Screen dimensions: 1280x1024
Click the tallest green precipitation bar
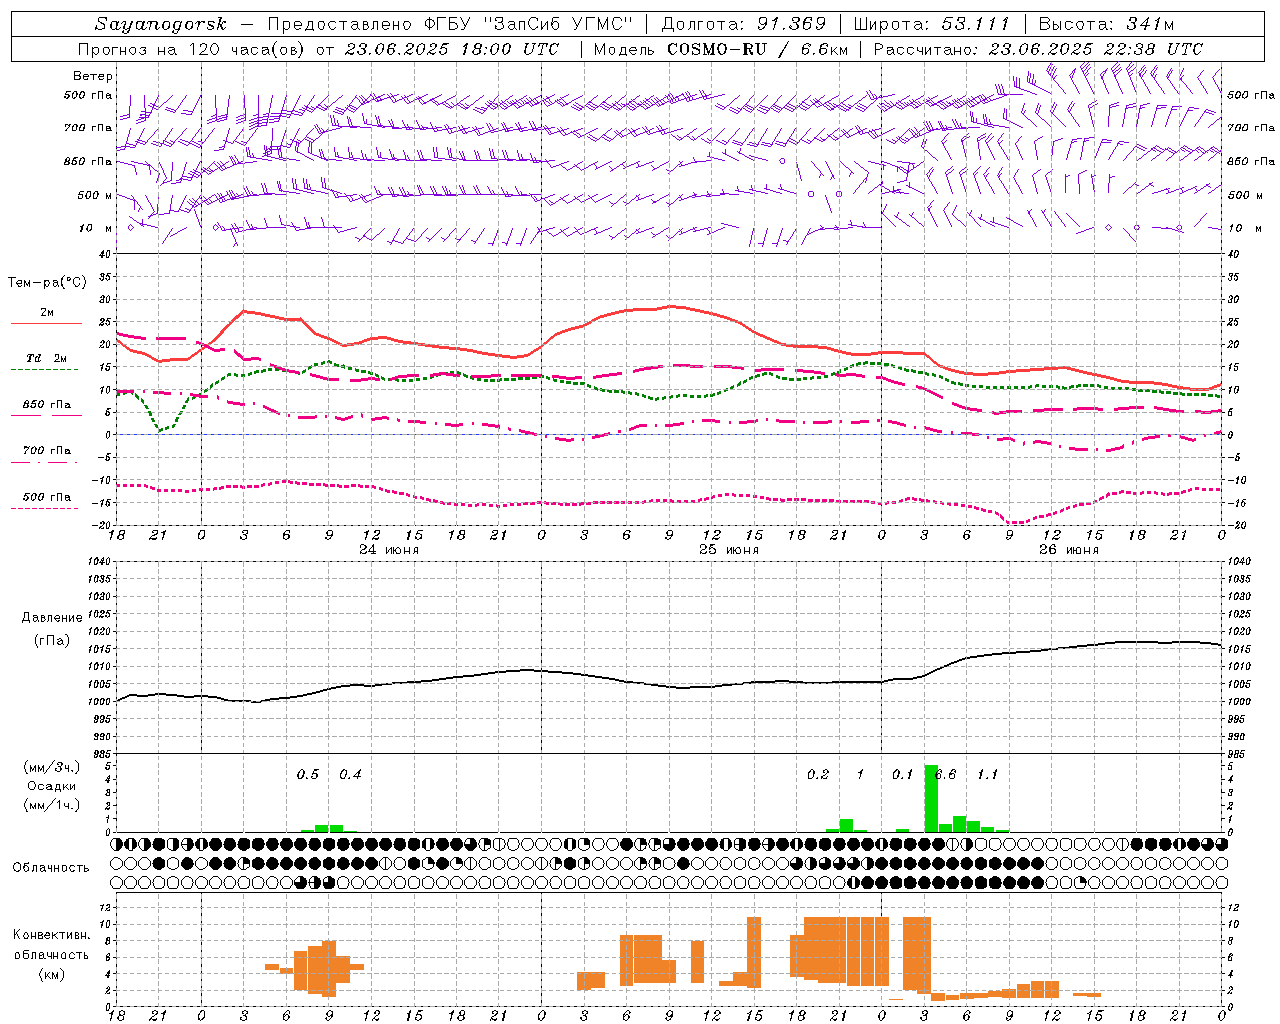pos(931,798)
